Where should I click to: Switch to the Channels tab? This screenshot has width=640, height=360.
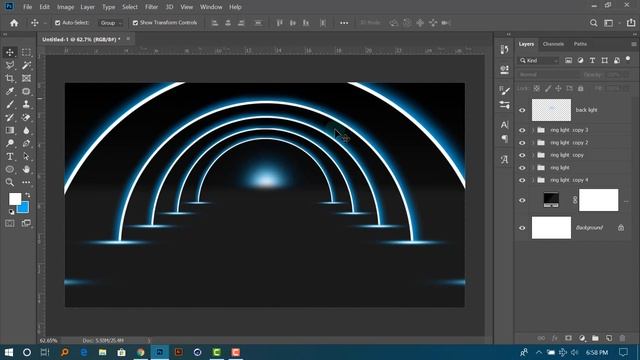553,44
